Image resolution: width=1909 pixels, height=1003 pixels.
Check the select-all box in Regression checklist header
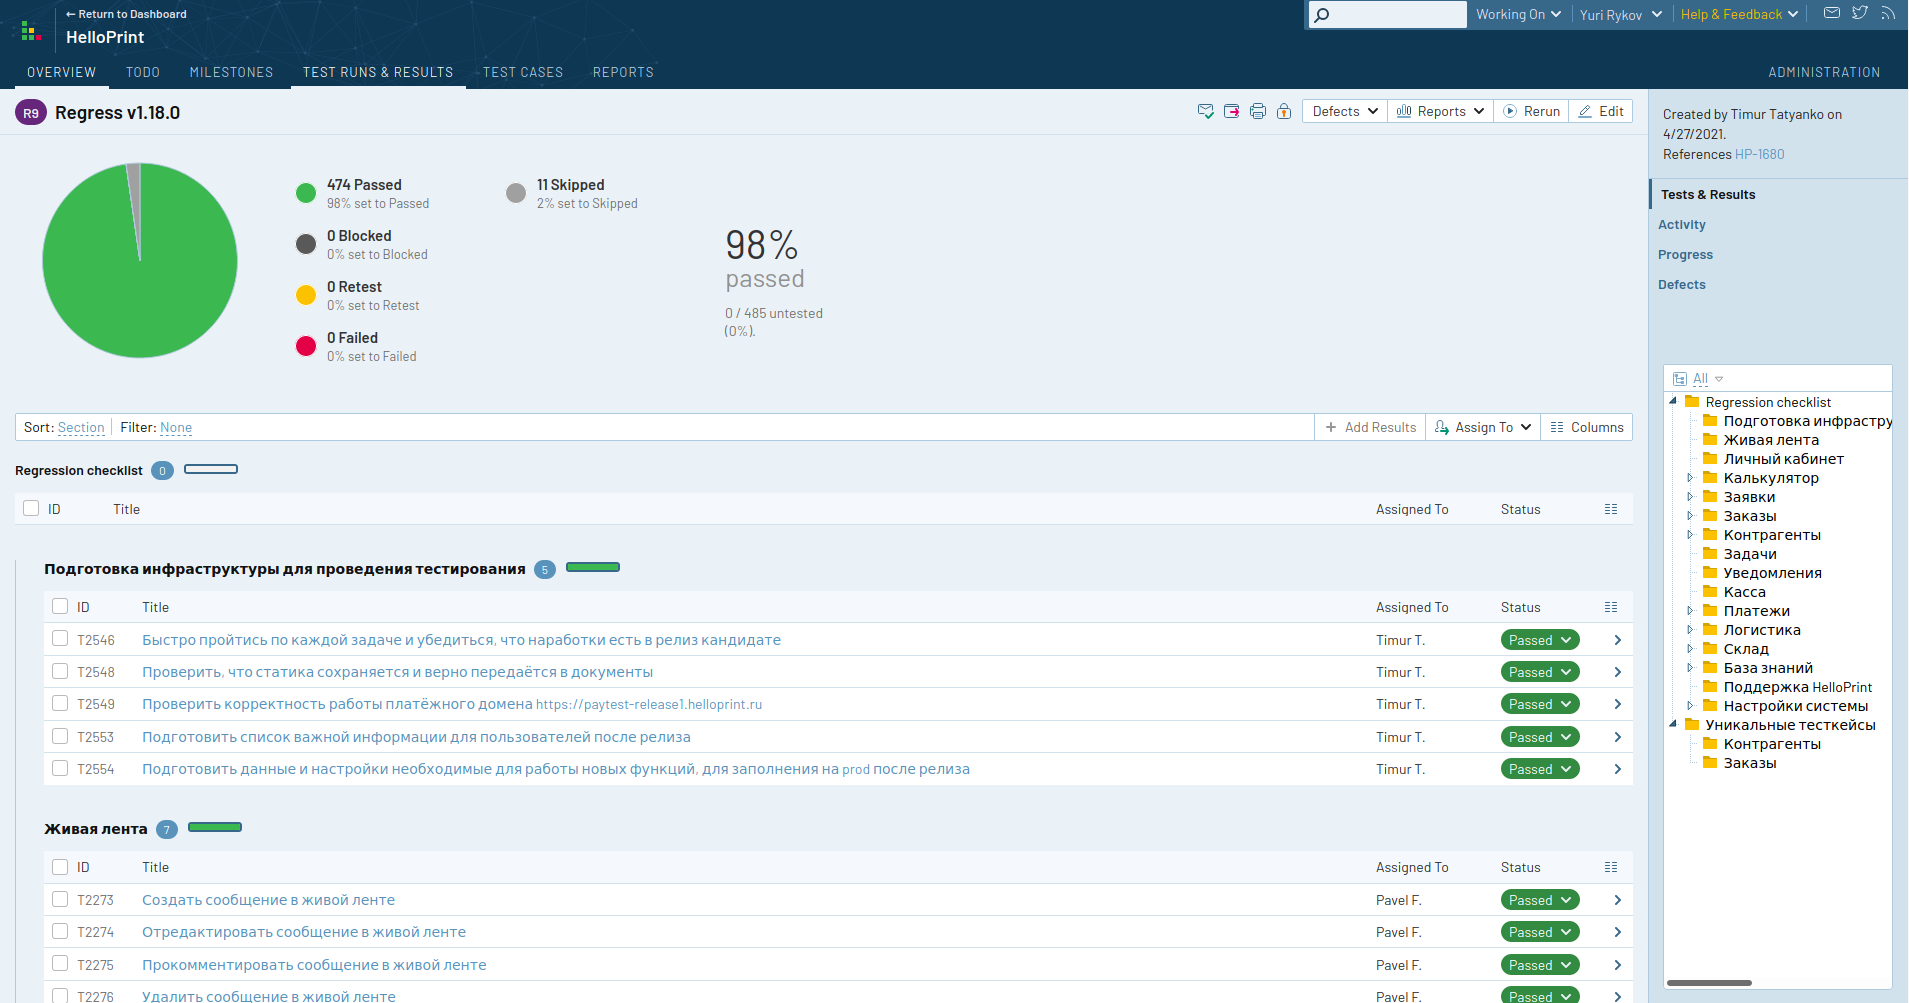click(x=31, y=508)
